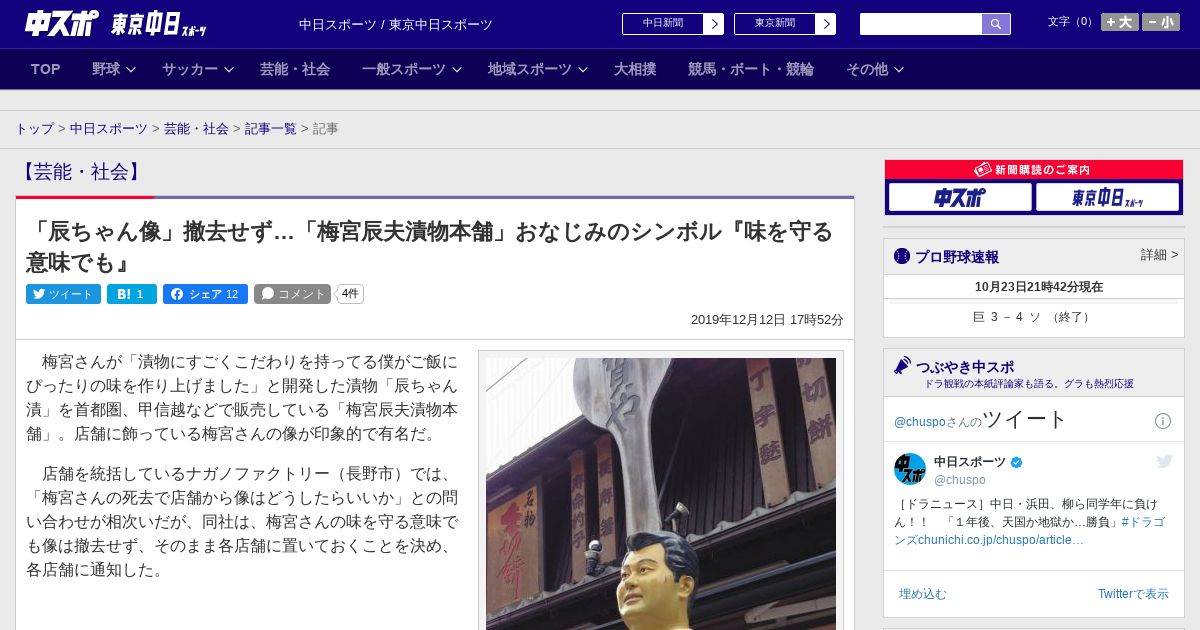Expand the サッカー menu
This screenshot has width=1200, height=630.
(198, 69)
